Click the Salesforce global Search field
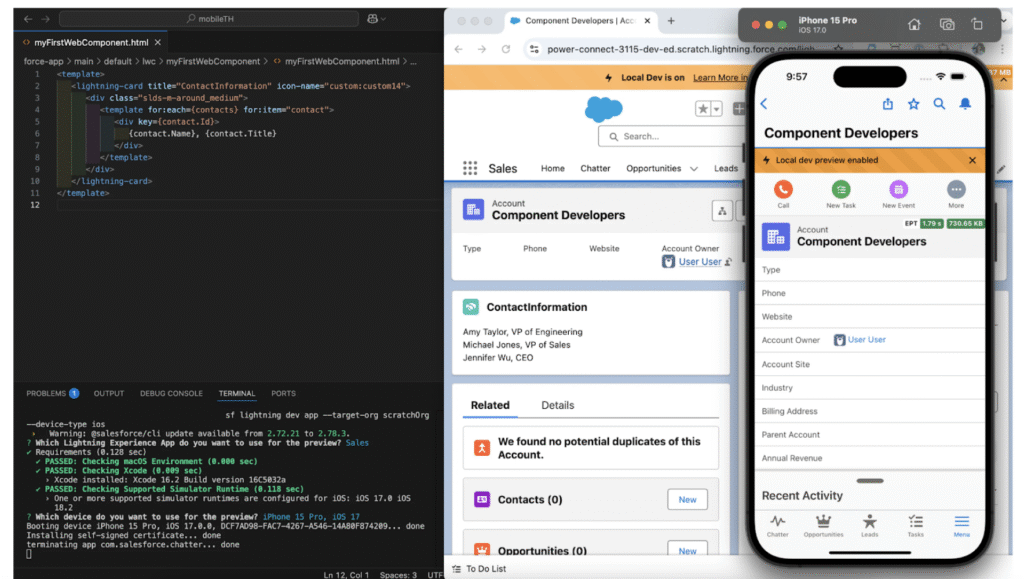The height and width of the screenshot is (579, 1024). click(x=673, y=136)
